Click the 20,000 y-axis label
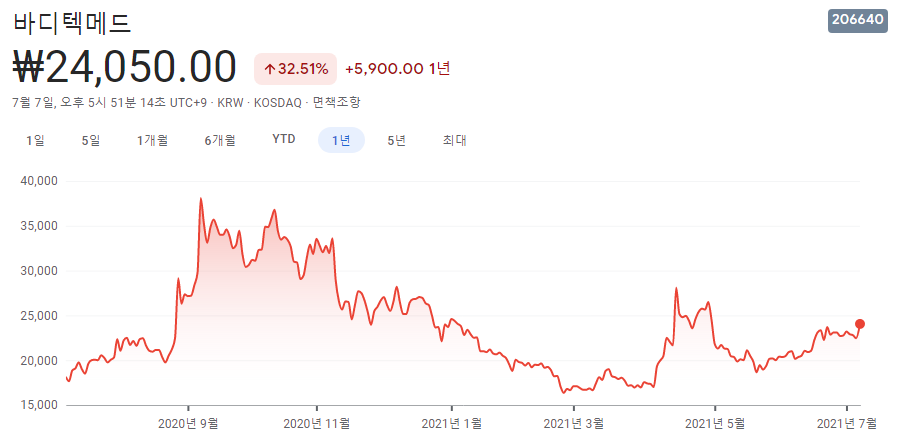Screen dimensions: 897x444 click(39, 360)
